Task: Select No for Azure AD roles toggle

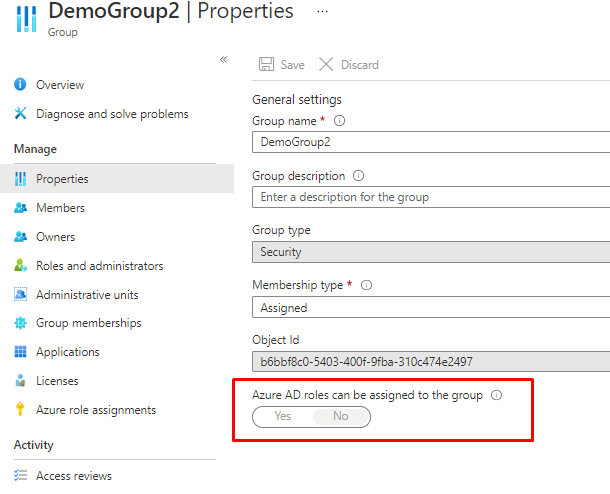Action: tap(341, 416)
